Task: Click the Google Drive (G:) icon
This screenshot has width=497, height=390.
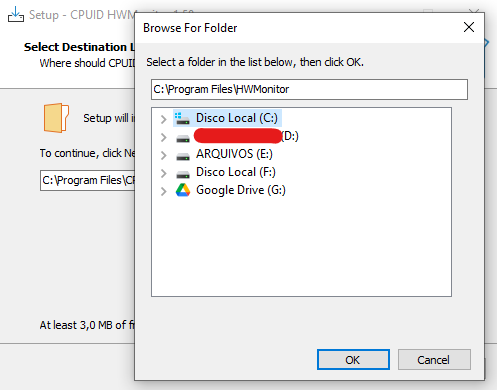Action: (183, 190)
